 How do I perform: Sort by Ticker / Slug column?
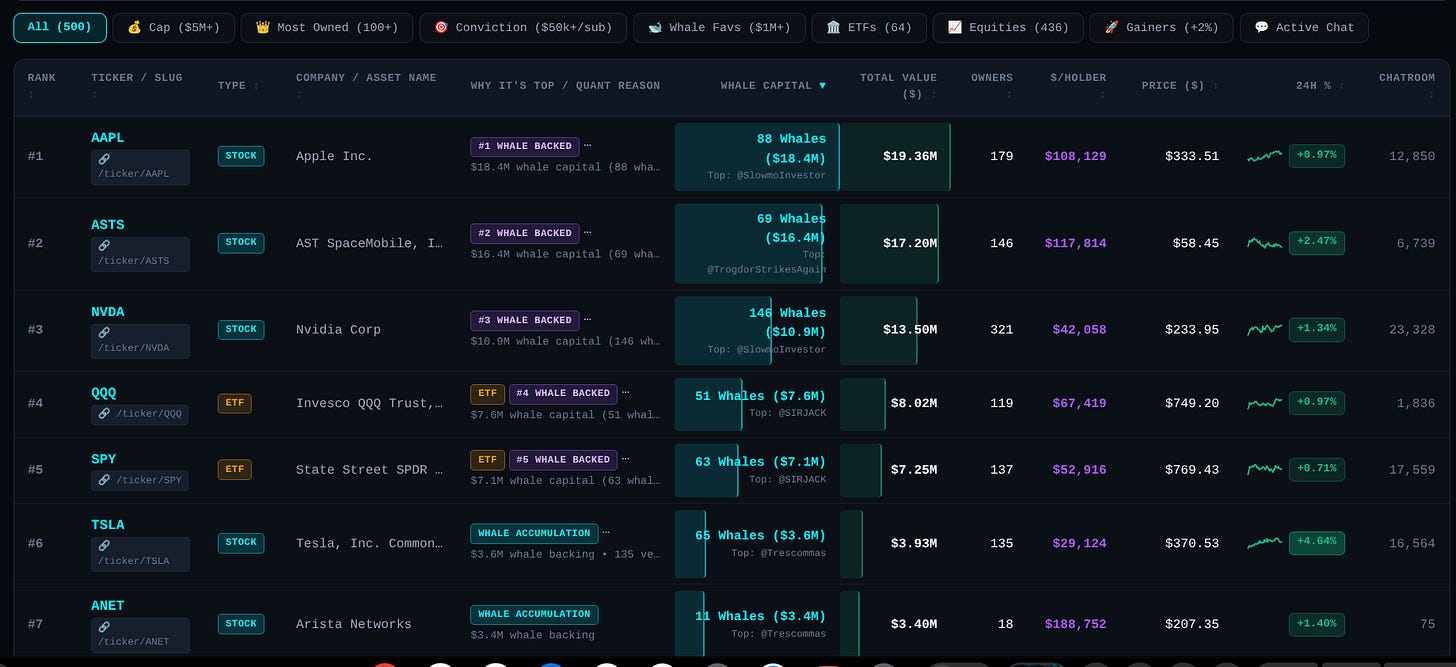click(137, 85)
